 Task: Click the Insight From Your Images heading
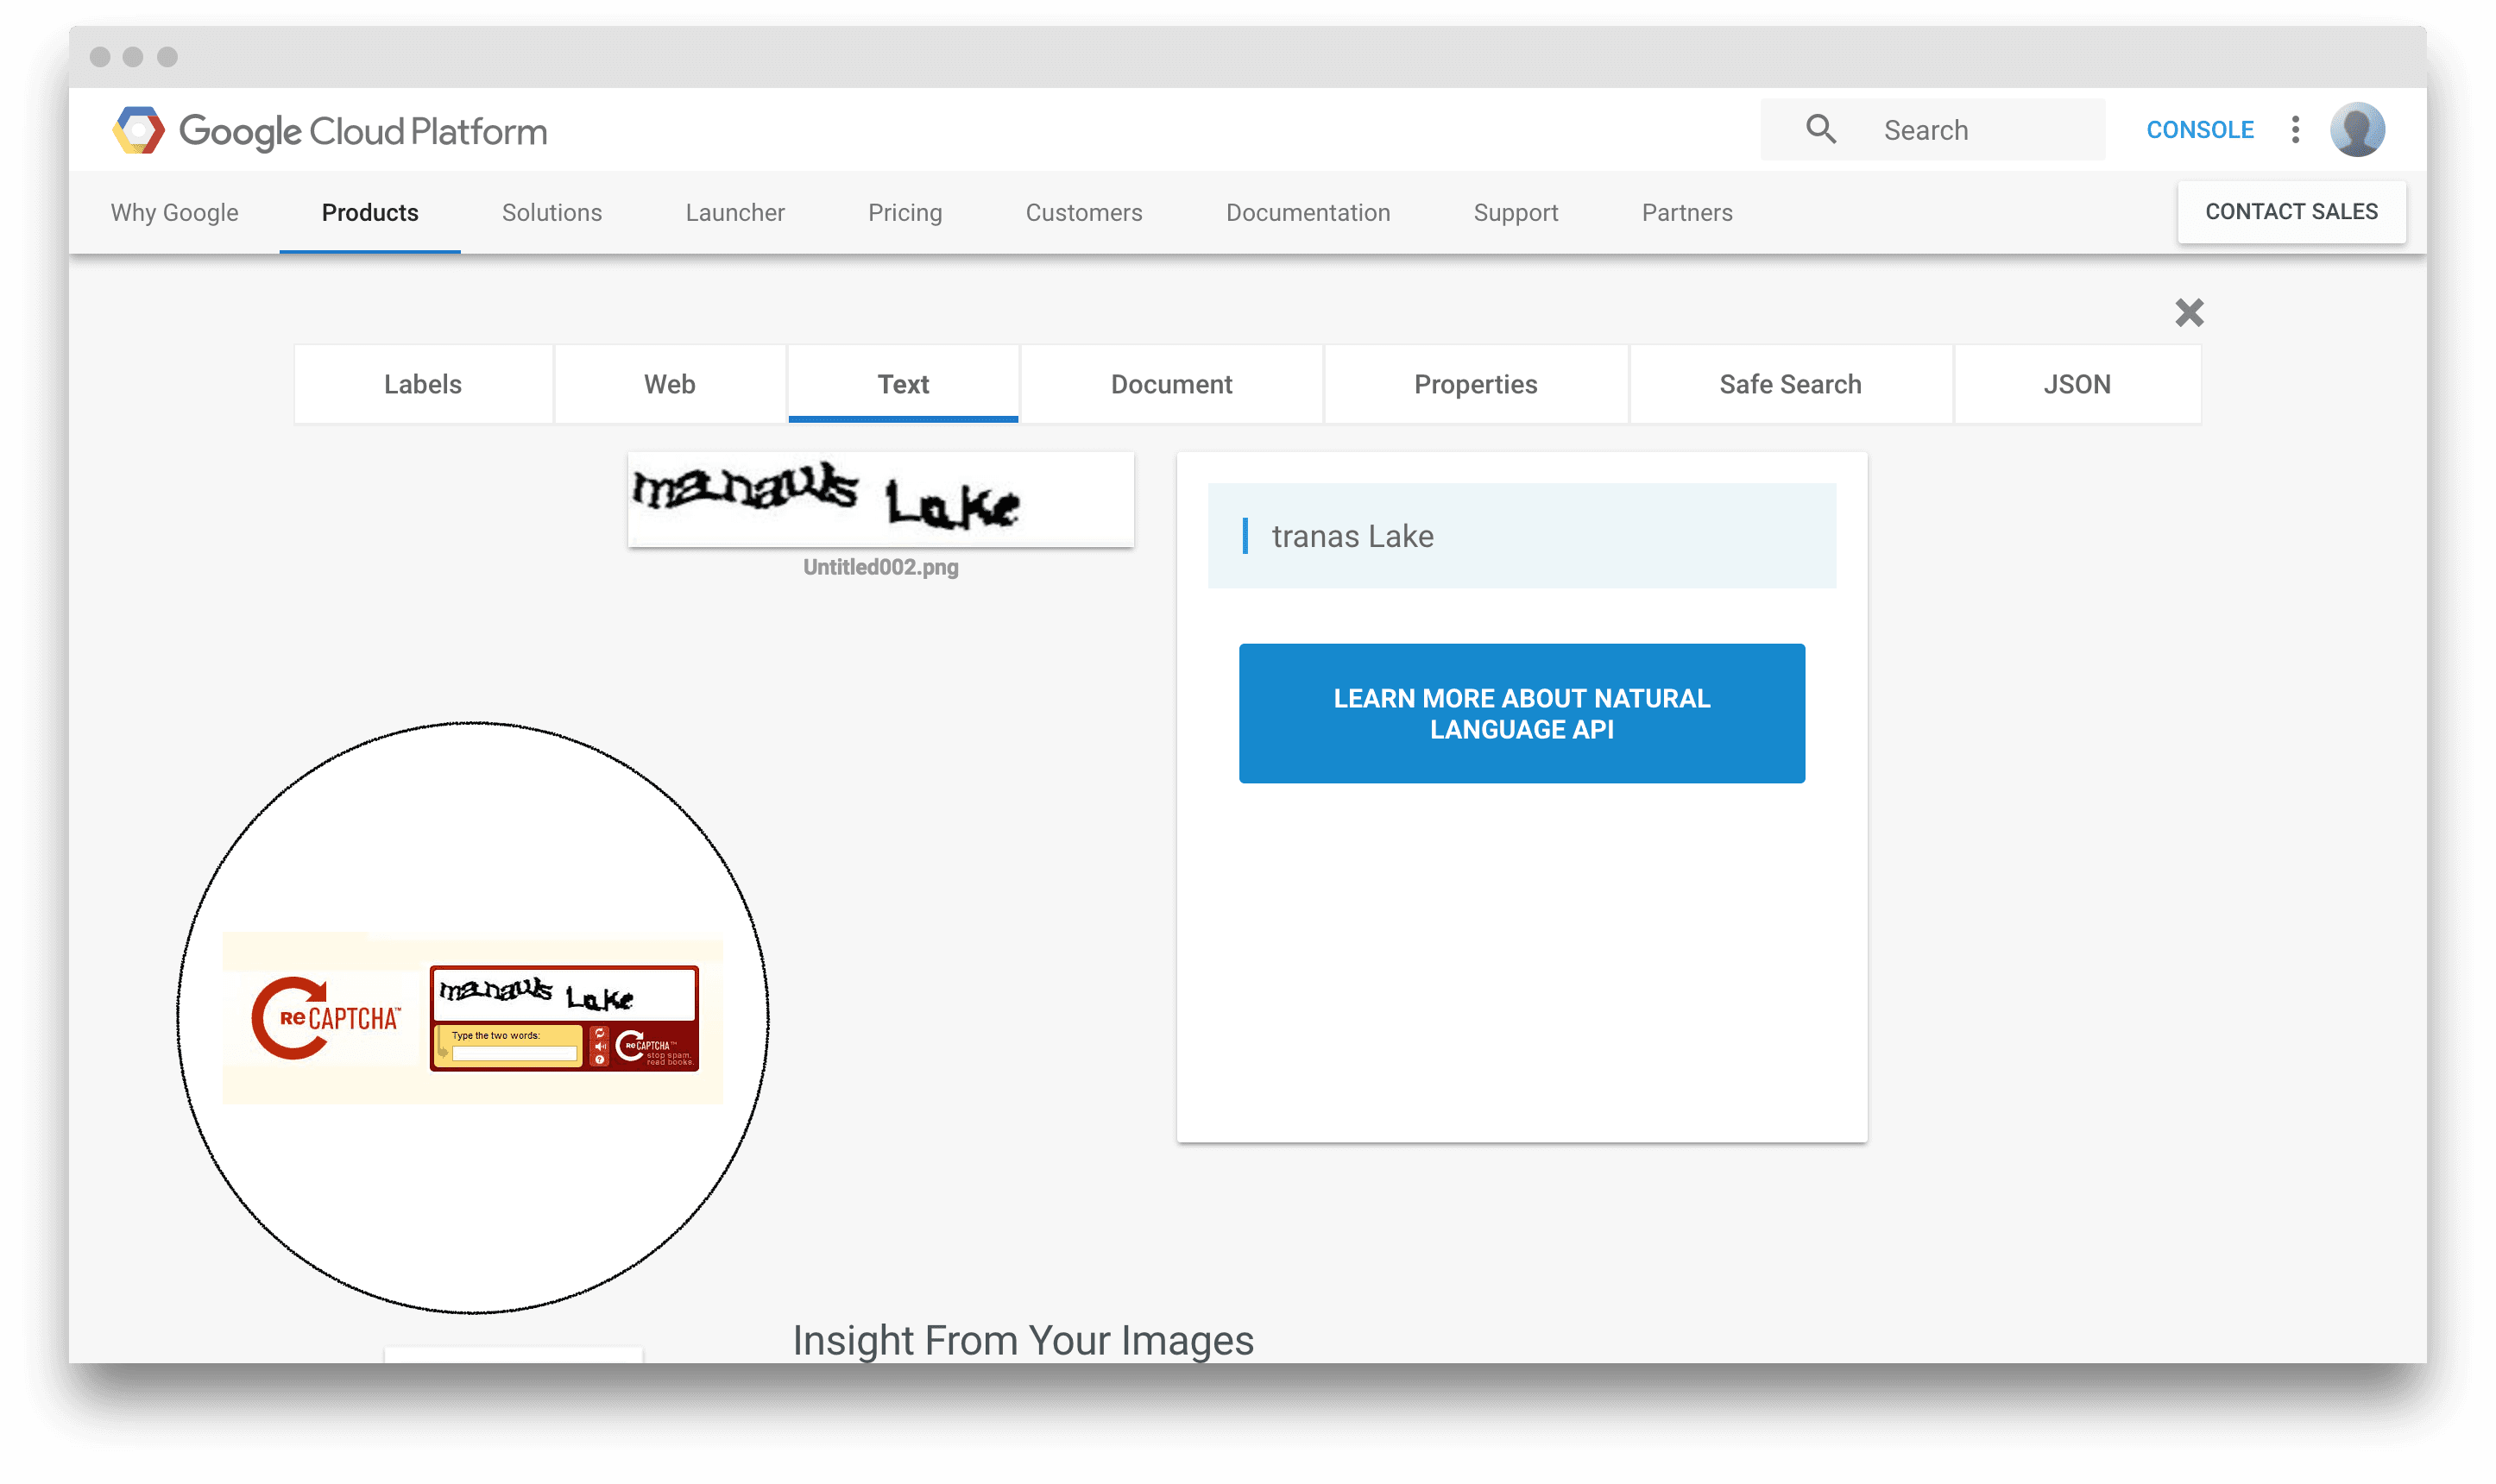(1022, 1340)
